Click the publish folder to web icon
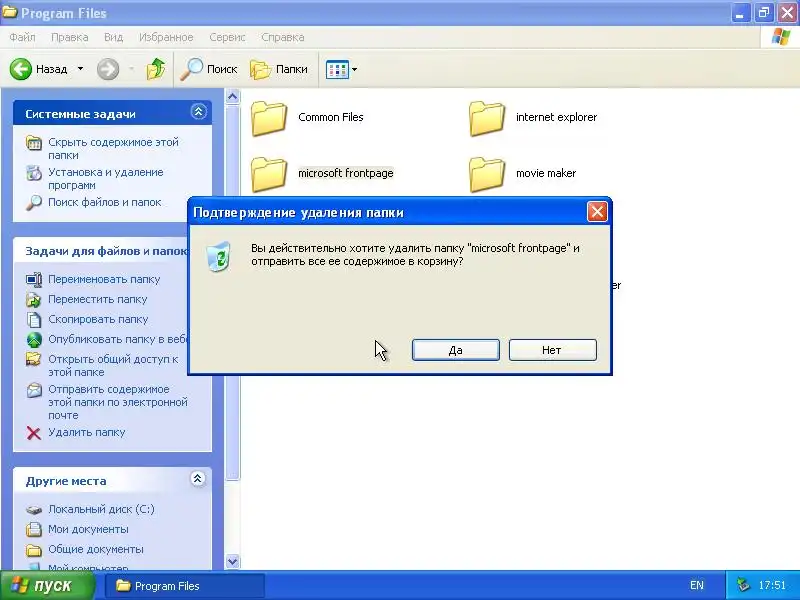 point(34,339)
